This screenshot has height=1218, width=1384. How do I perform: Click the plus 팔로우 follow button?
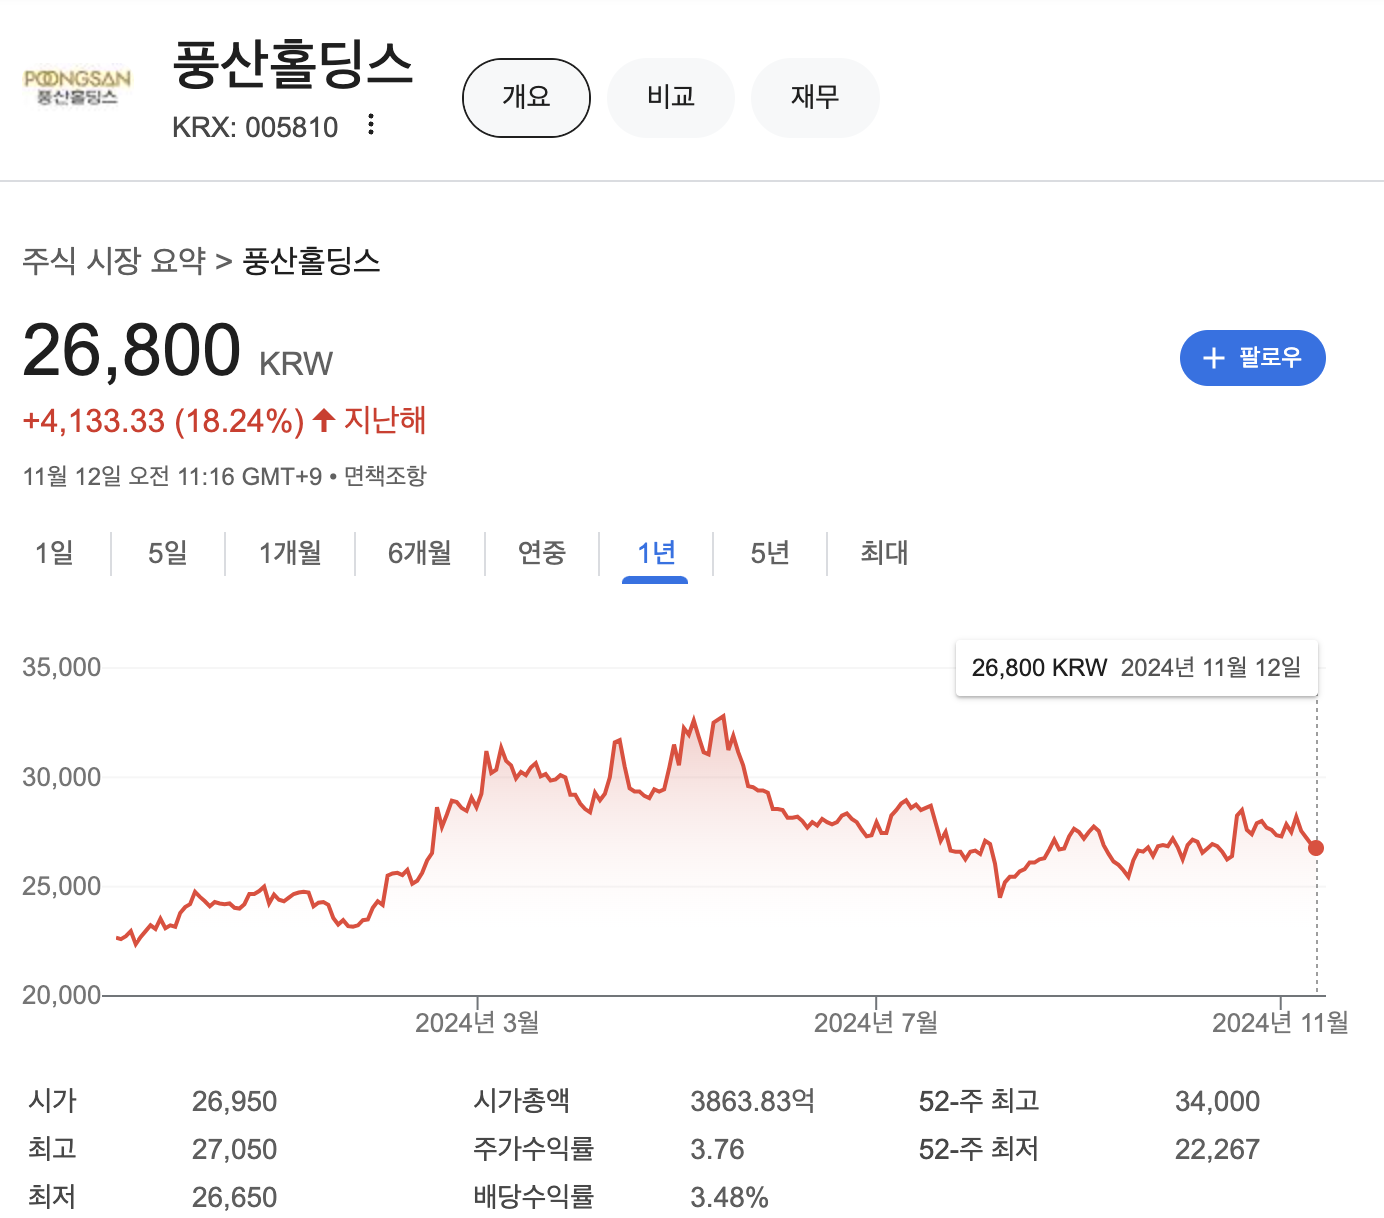1253,358
